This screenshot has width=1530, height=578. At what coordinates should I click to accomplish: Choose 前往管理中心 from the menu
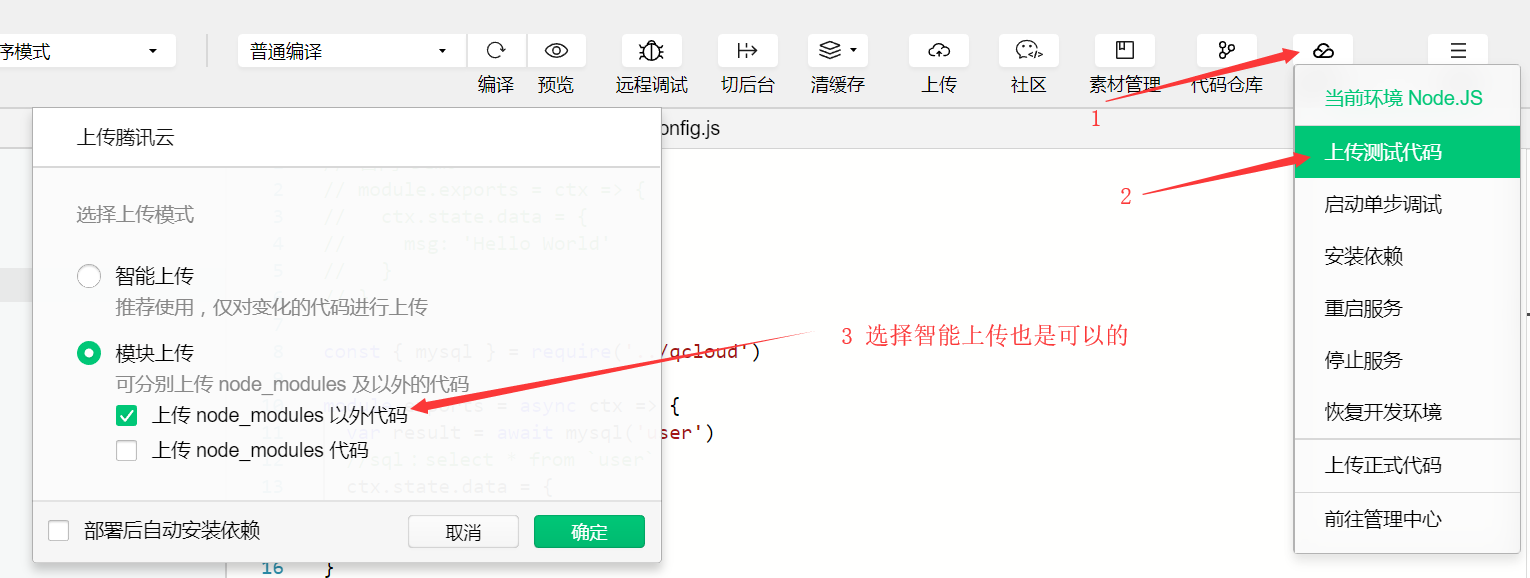(x=1407, y=519)
